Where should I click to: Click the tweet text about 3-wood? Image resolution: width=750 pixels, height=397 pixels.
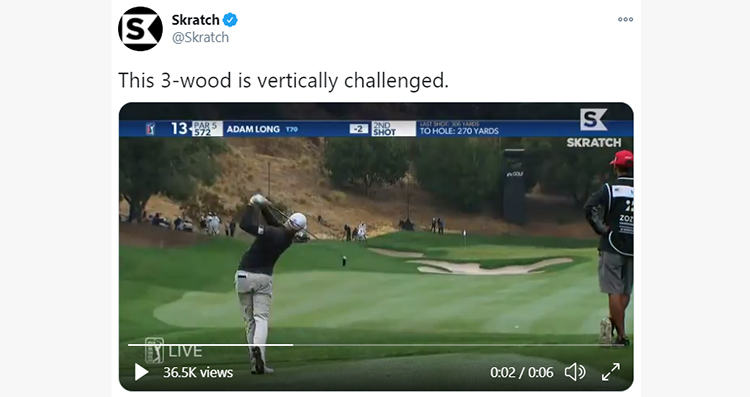(283, 80)
